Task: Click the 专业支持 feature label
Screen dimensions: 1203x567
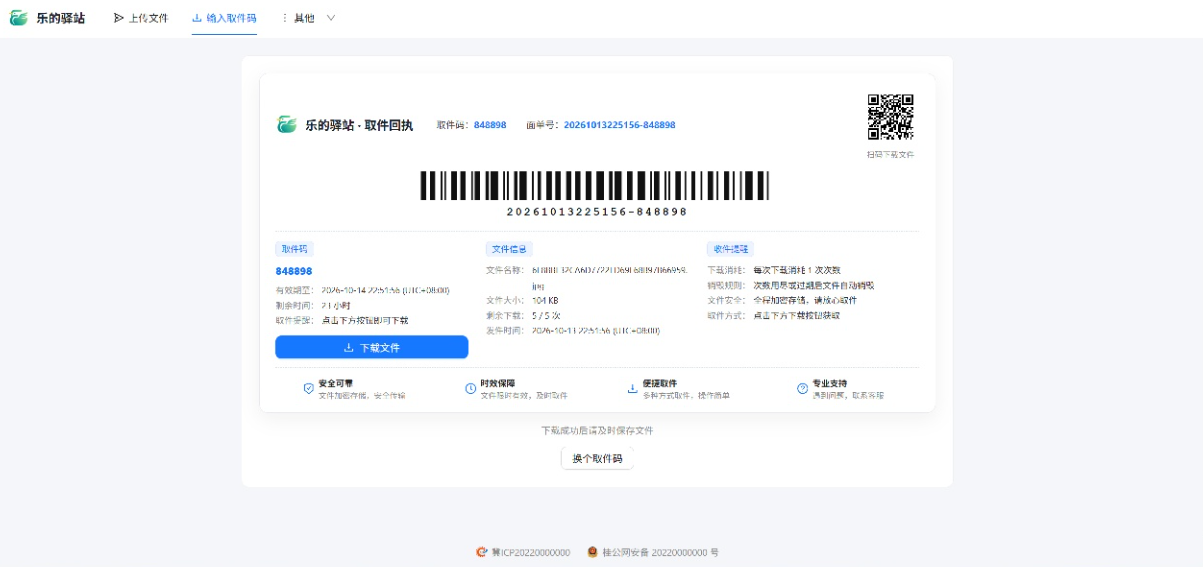Action: click(829, 383)
